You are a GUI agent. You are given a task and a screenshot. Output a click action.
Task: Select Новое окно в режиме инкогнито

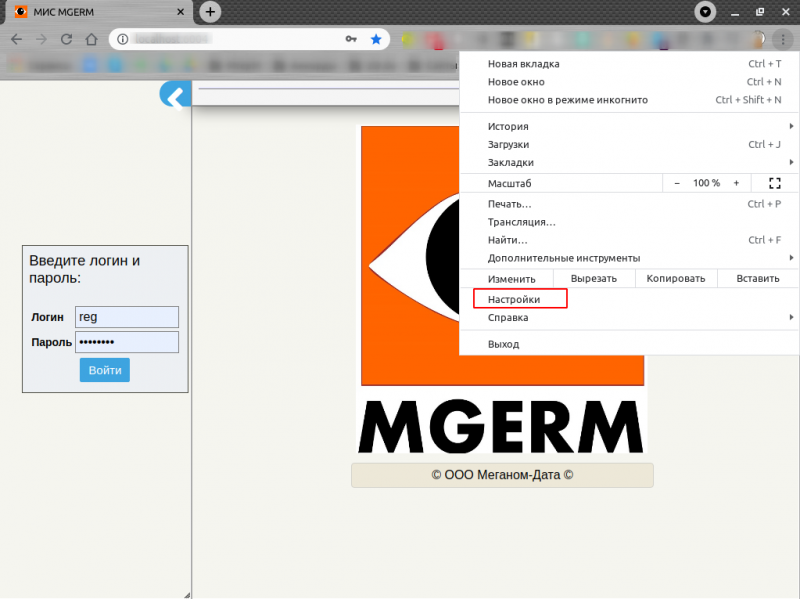pyautogui.click(x=568, y=100)
